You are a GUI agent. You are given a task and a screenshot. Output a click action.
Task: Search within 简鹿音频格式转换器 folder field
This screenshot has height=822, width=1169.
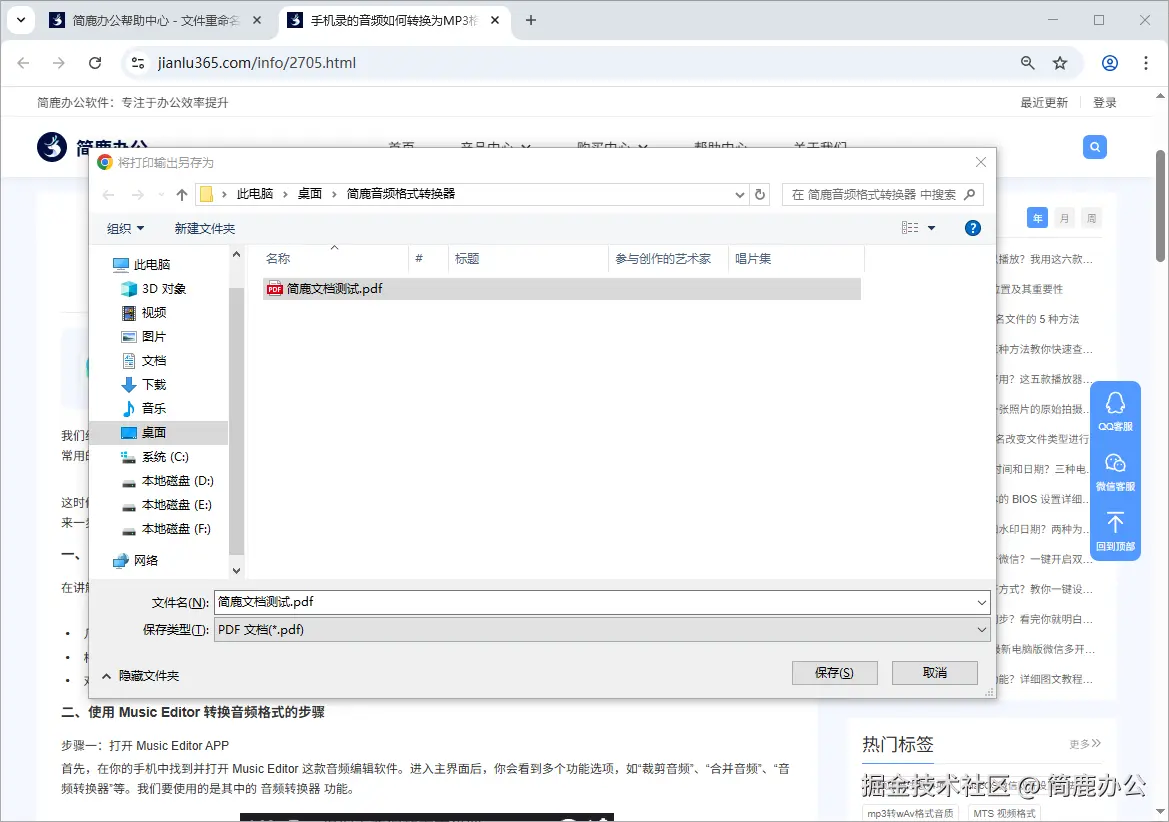(882, 195)
